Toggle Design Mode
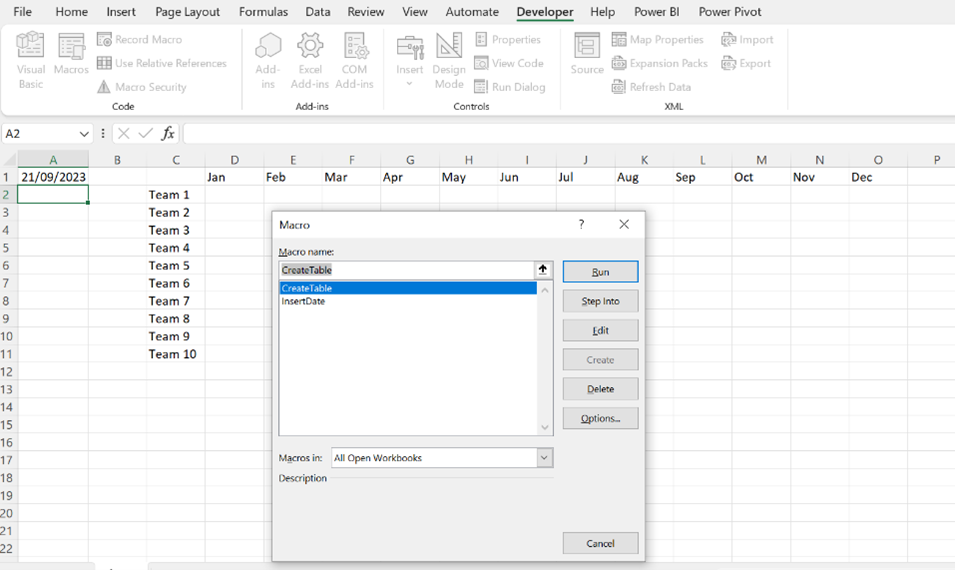This screenshot has width=955, height=570. 449,60
